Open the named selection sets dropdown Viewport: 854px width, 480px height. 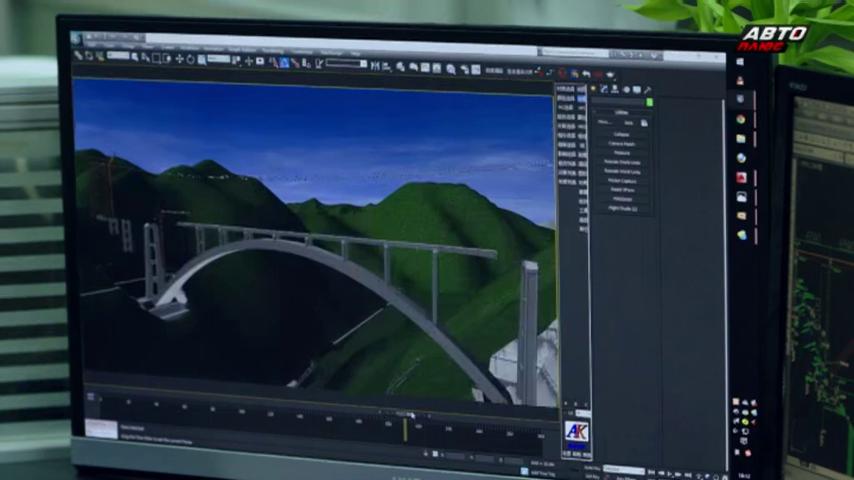(346, 64)
